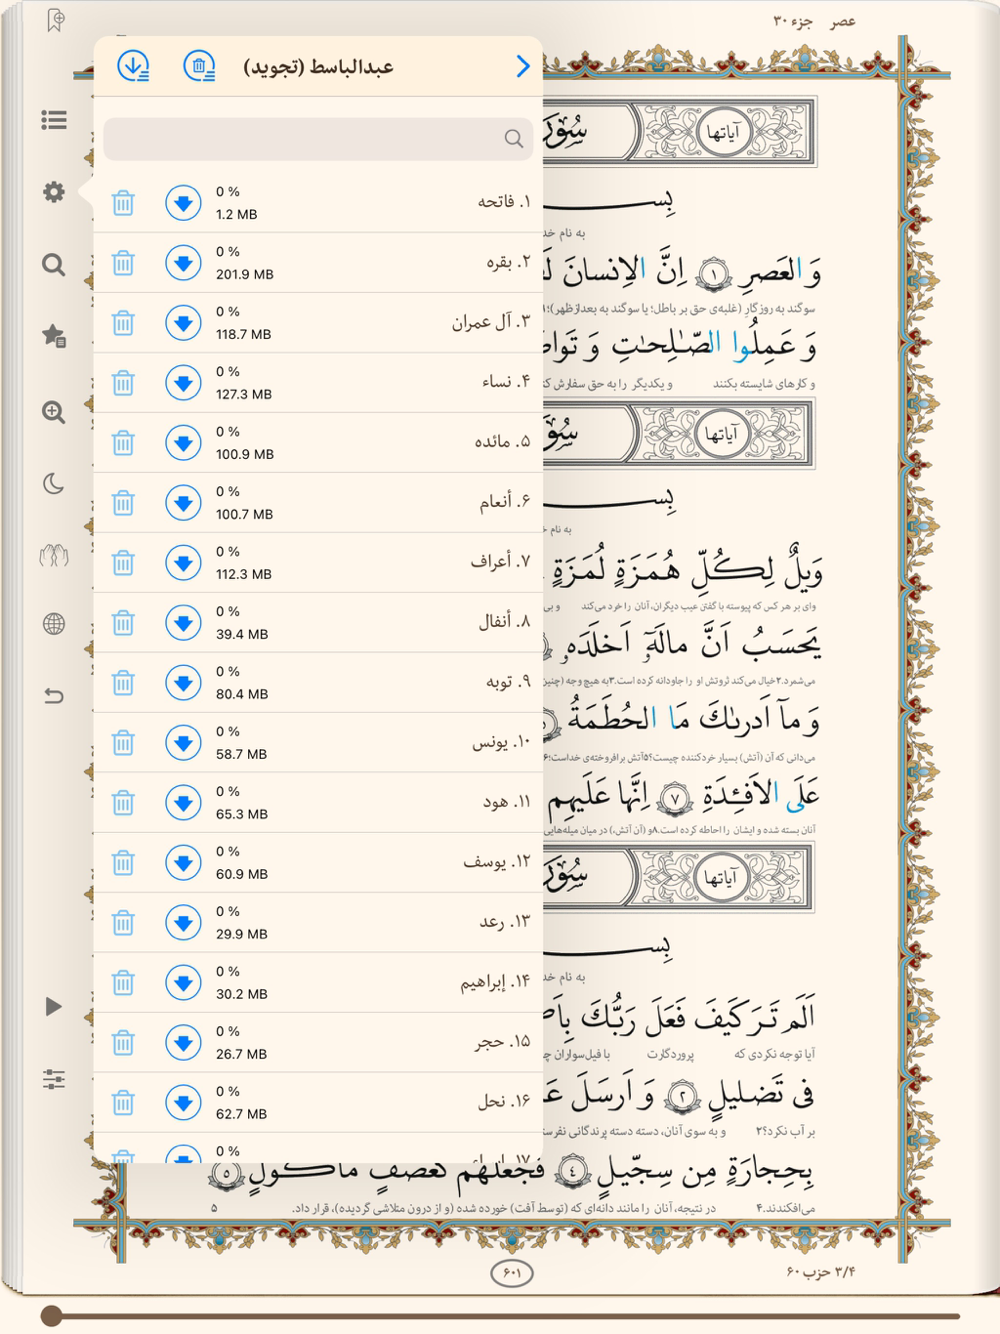
Task: Download all recitations icon in header
Action: click(133, 66)
